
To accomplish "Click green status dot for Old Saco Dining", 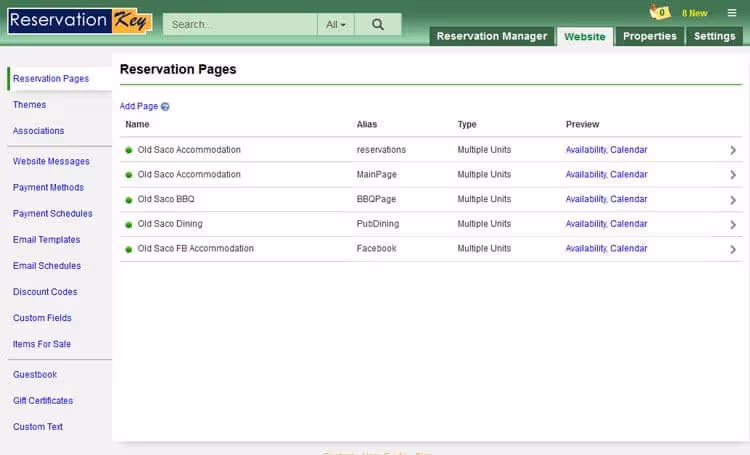I will [129, 225].
